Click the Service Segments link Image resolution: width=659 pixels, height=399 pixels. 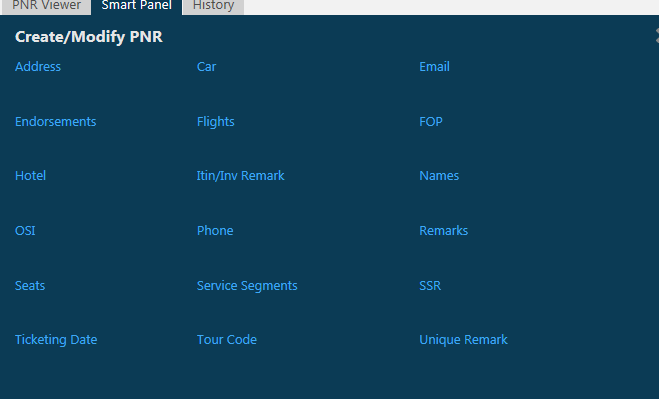click(x=247, y=285)
